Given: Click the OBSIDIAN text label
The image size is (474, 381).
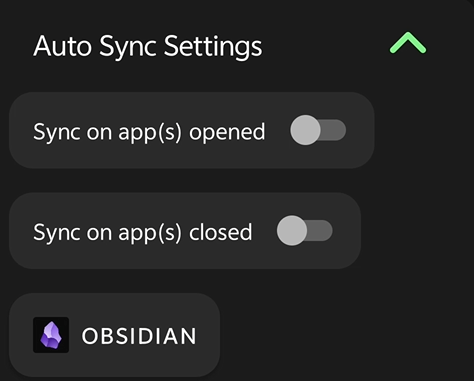Looking at the screenshot, I should coord(139,336).
